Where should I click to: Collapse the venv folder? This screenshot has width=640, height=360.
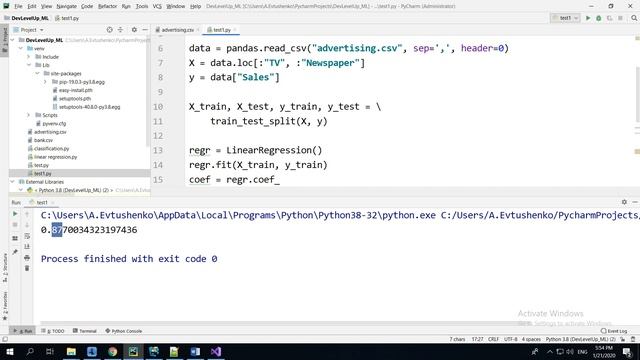21,49
